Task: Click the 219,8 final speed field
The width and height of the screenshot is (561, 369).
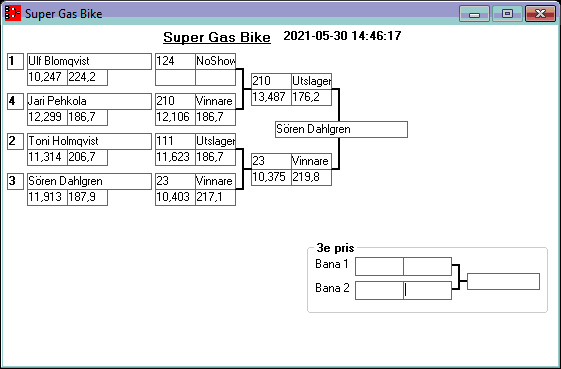Action: coord(311,178)
